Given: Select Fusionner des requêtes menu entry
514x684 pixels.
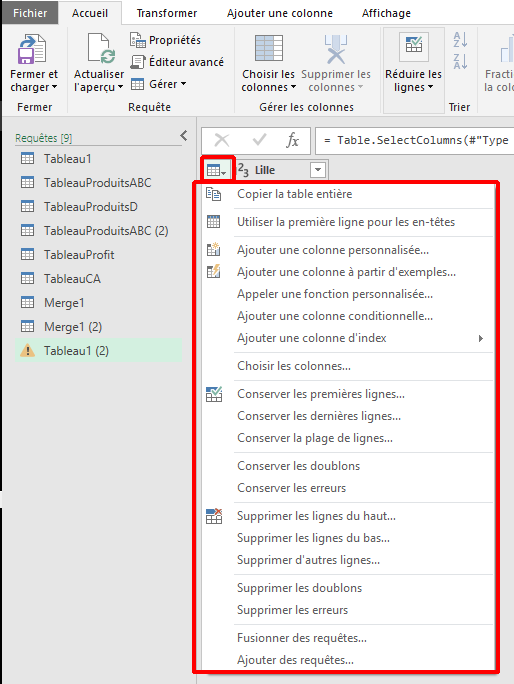Looking at the screenshot, I should 302,638.
